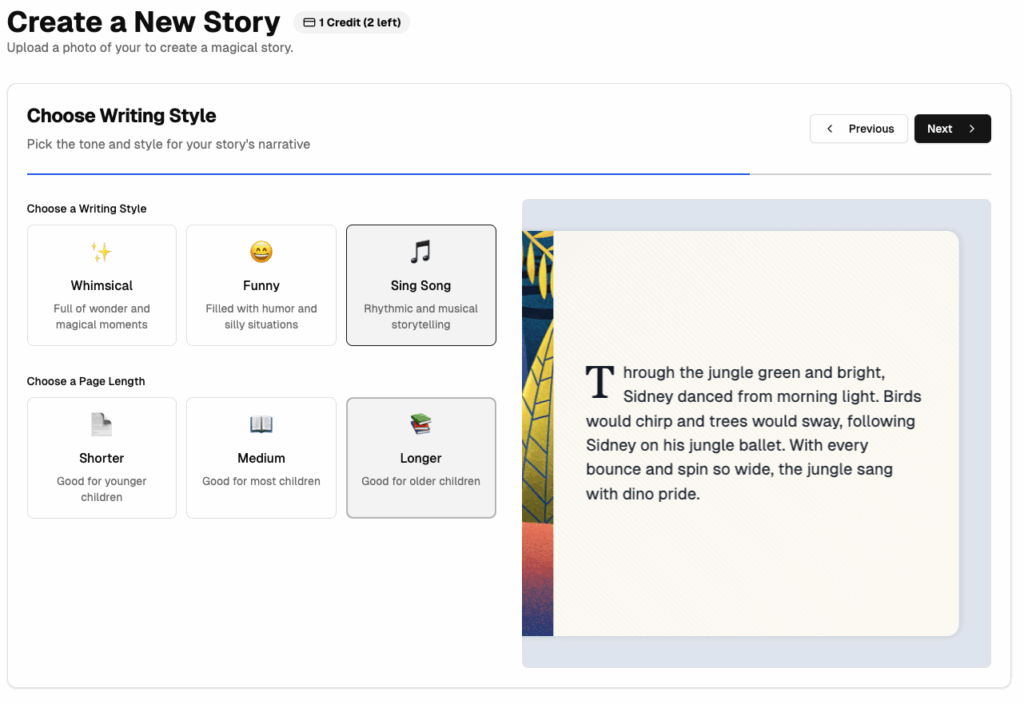Screen dimensions: 1024x704
Task: Click the single page icon for Shorter
Action: point(101,425)
